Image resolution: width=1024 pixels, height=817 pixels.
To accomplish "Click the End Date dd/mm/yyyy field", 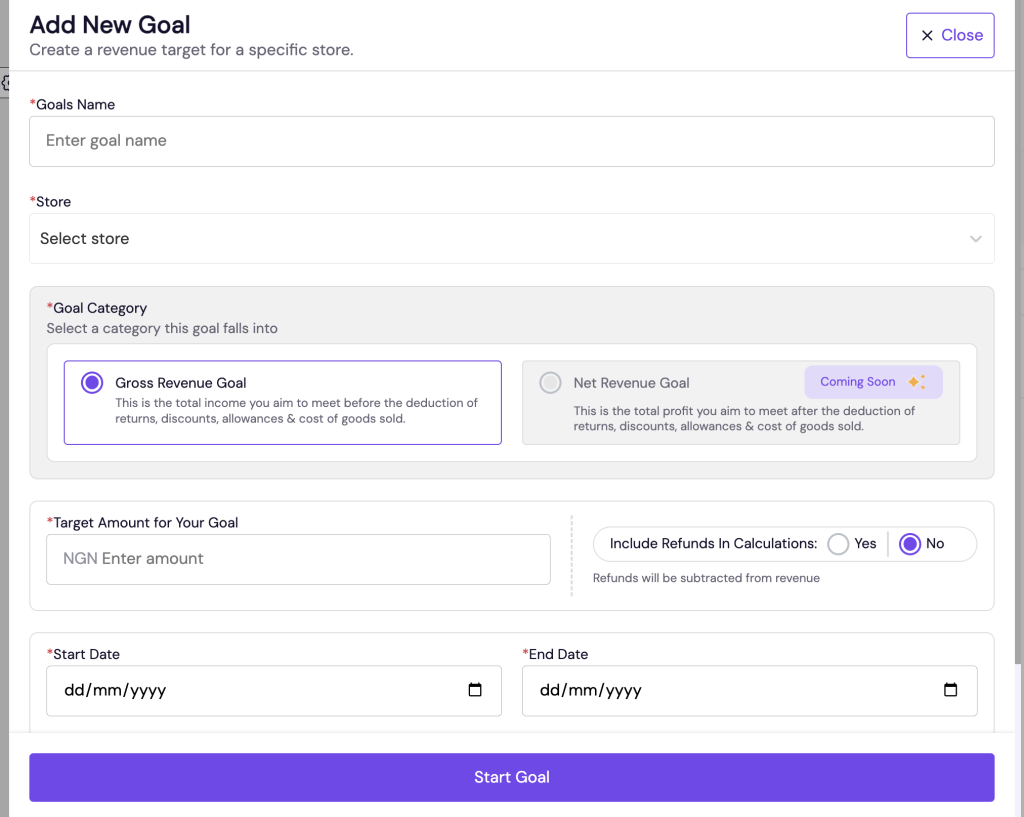I will point(720,690).
